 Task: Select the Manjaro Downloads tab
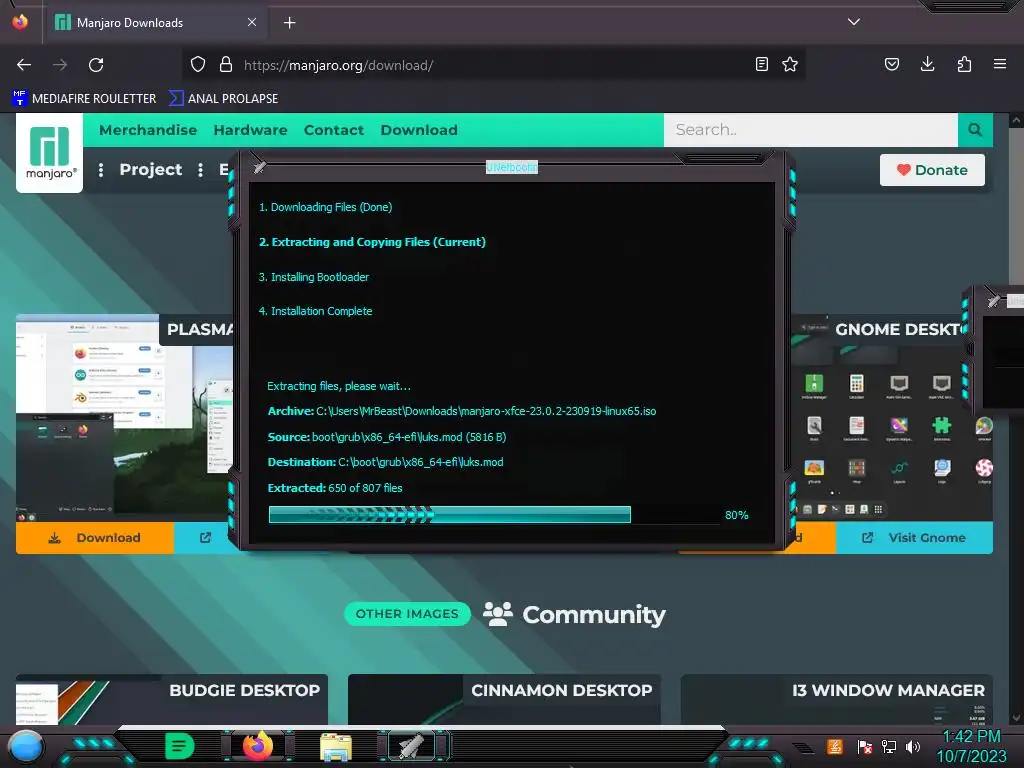(x=155, y=23)
